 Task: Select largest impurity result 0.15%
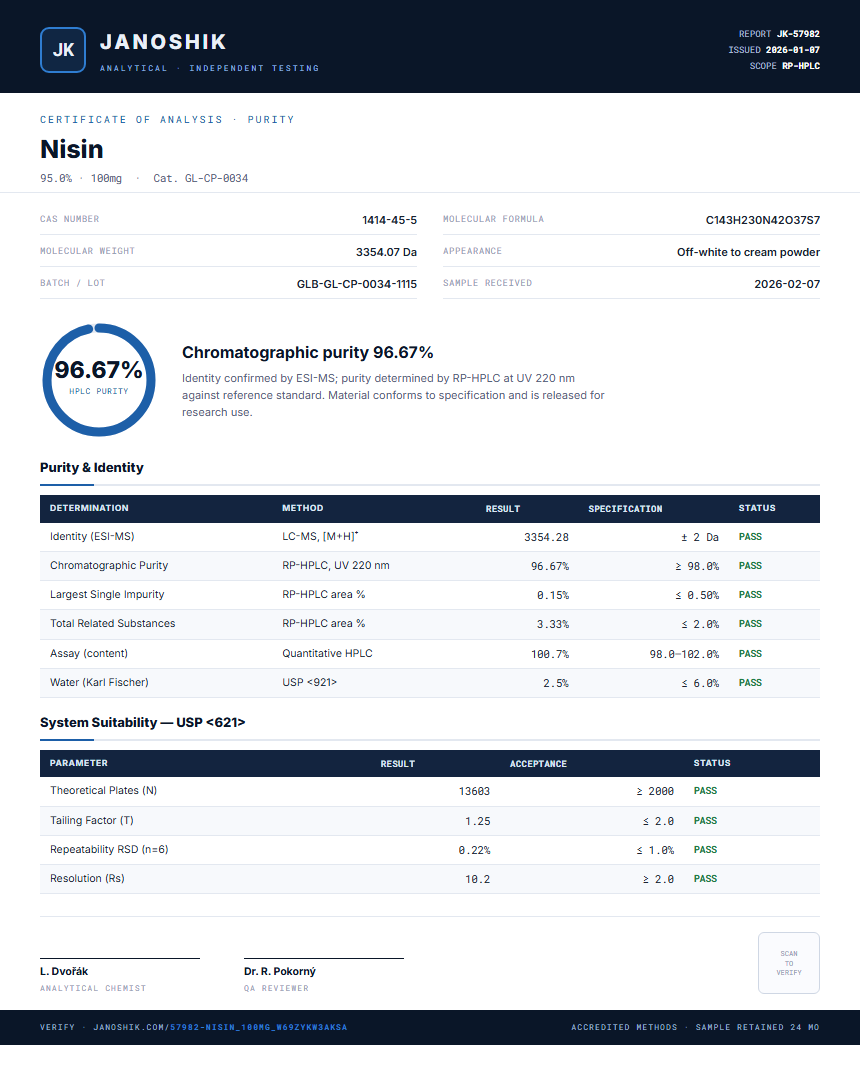coord(552,595)
